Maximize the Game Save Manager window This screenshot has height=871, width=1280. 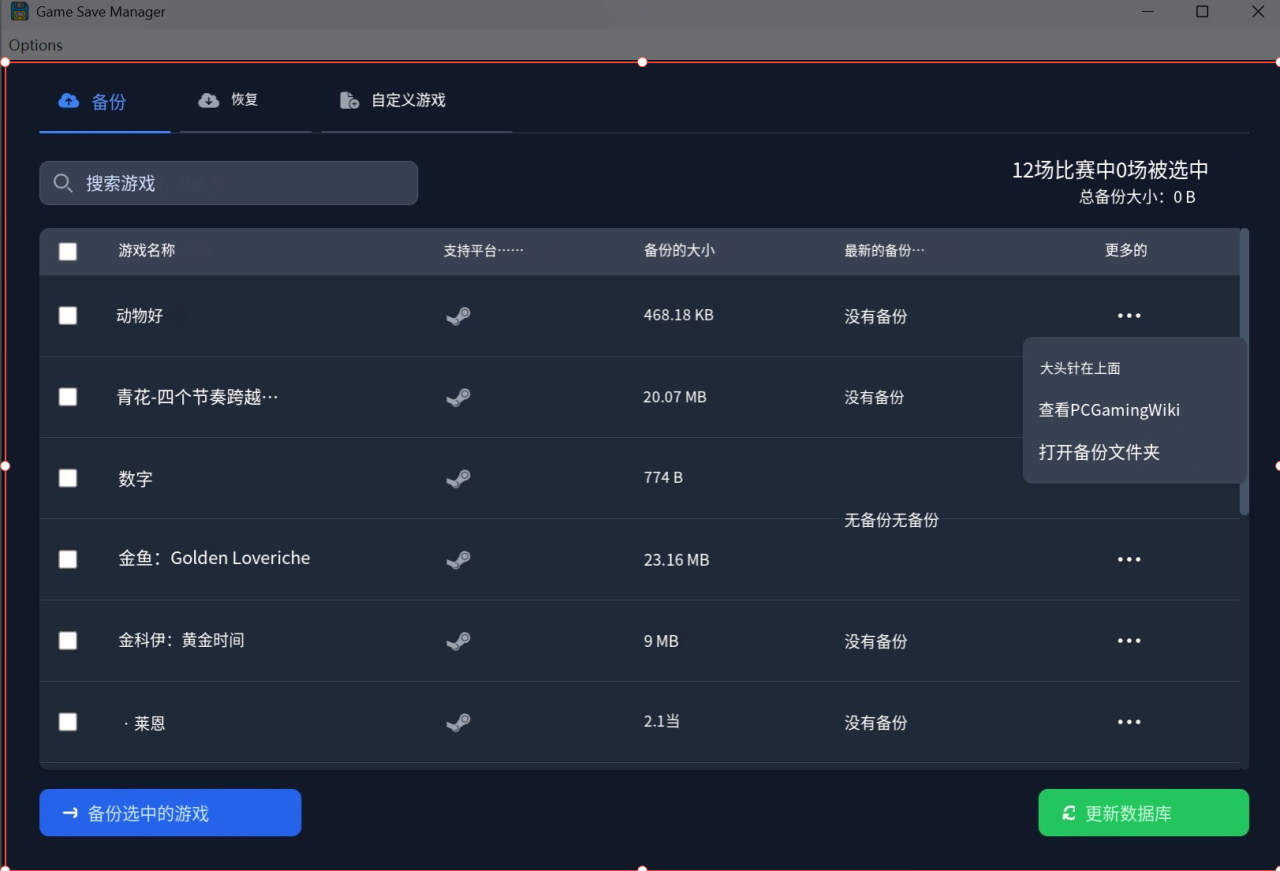coord(1202,12)
